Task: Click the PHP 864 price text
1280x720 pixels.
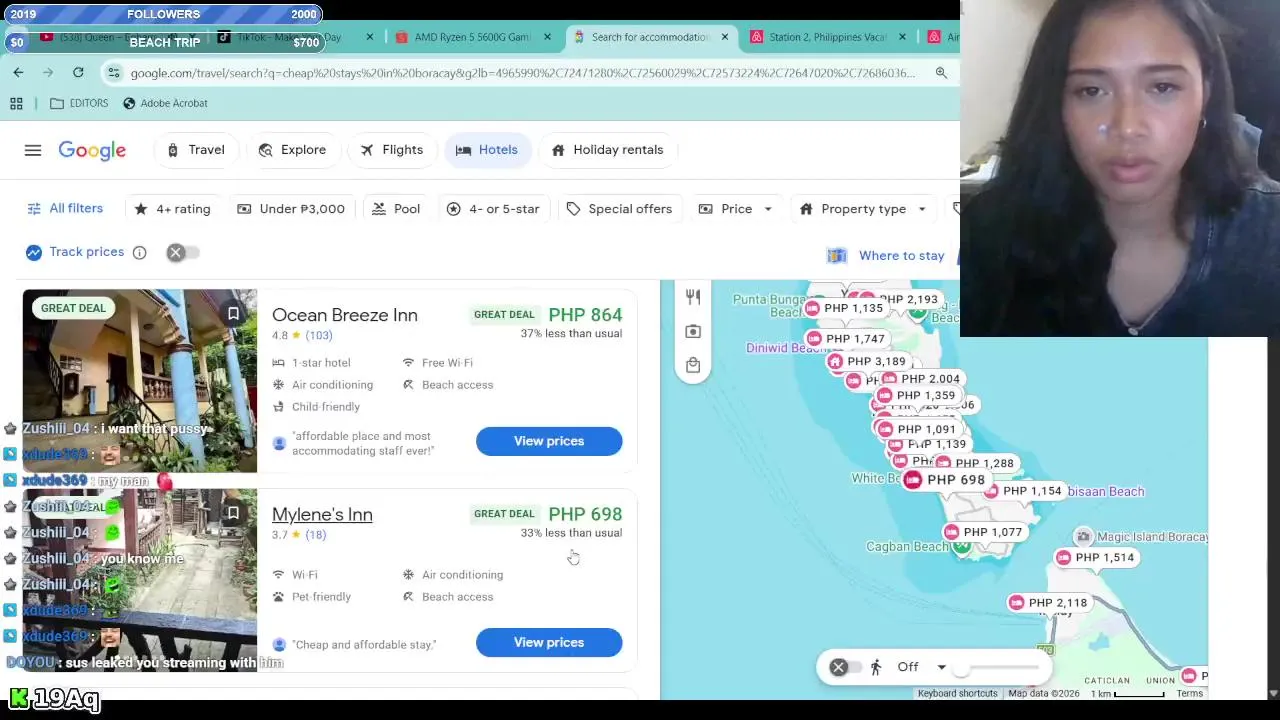Action: point(585,314)
